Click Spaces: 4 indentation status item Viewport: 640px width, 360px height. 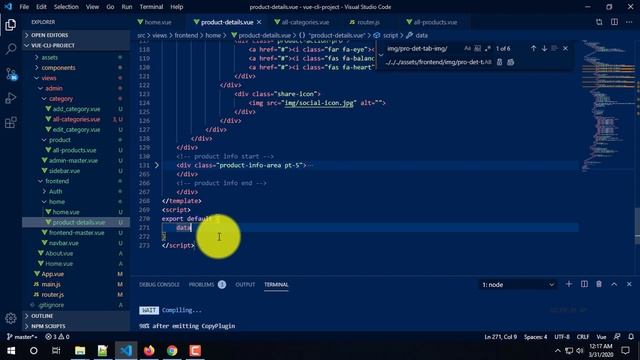(535, 337)
